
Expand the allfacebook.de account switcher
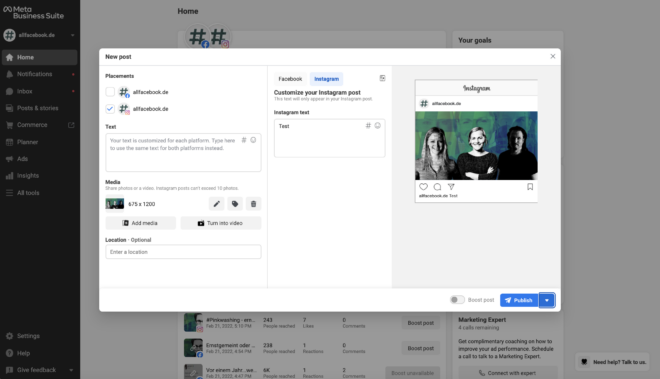click(72, 35)
